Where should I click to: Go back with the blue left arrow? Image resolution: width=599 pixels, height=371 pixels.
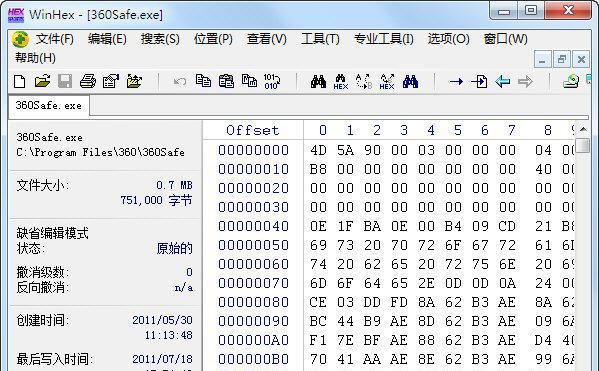click(502, 81)
